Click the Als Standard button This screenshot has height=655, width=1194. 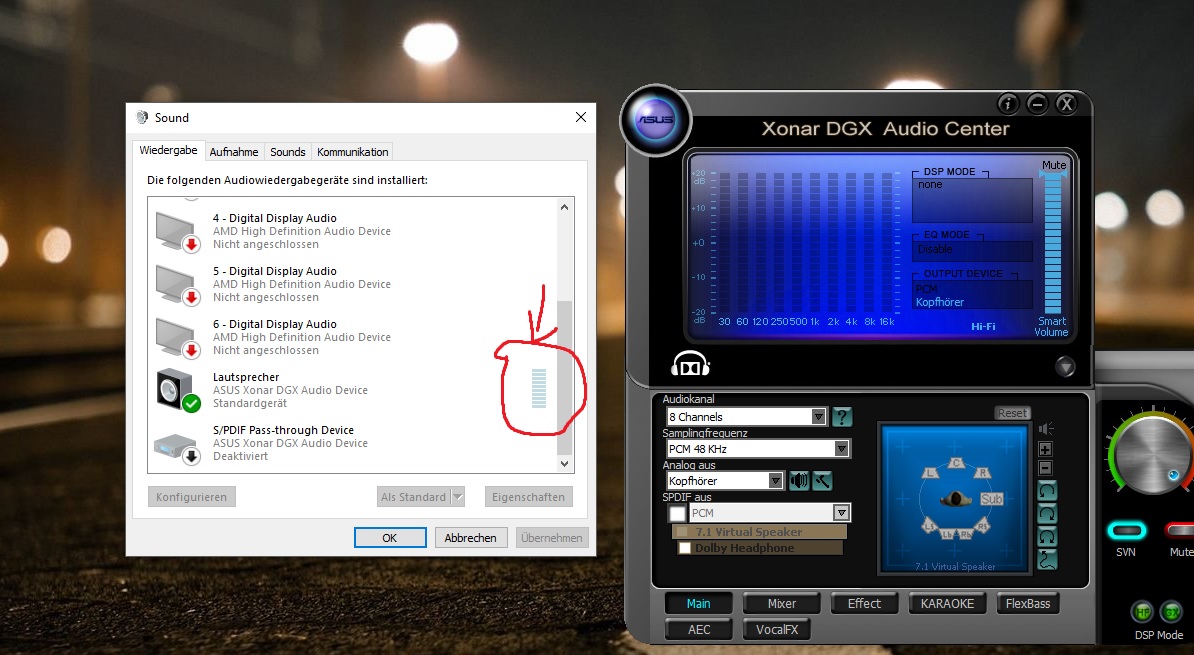pyautogui.click(x=413, y=497)
